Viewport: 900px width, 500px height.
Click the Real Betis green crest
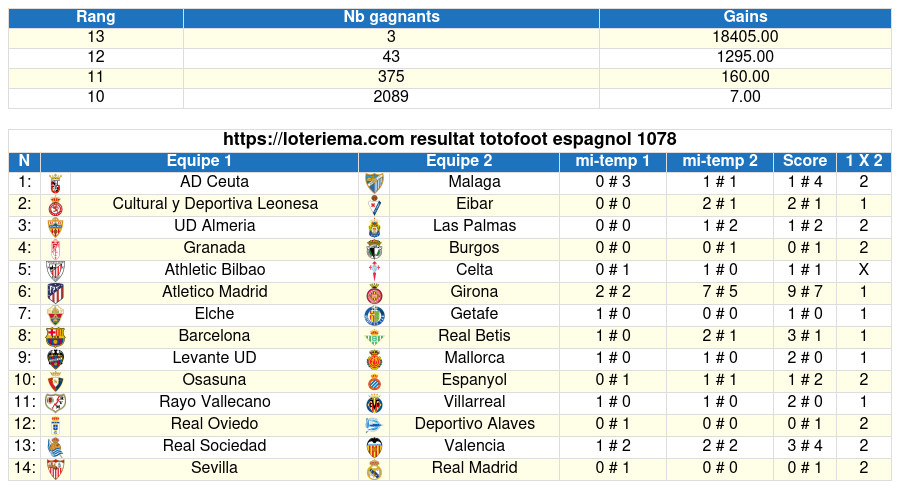374,337
